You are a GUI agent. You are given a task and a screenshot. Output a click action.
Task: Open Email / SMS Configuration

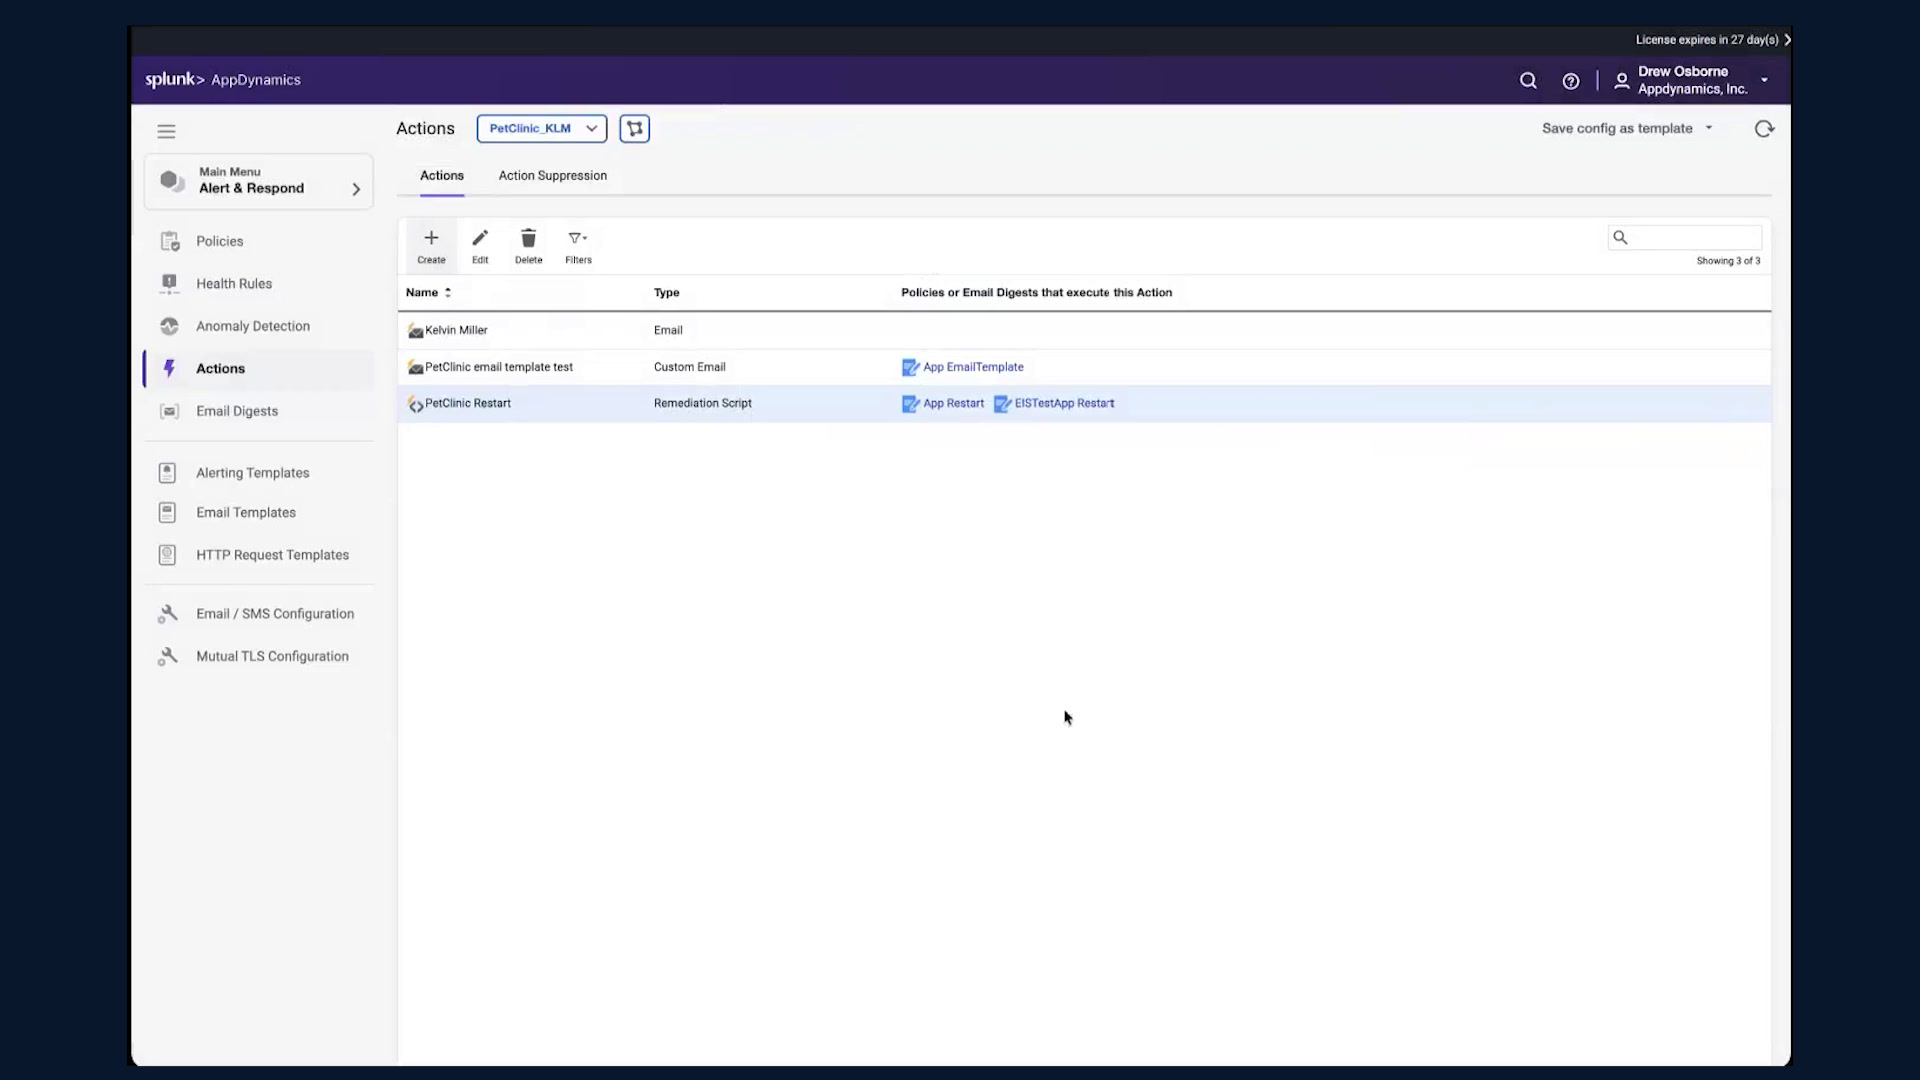coord(275,614)
